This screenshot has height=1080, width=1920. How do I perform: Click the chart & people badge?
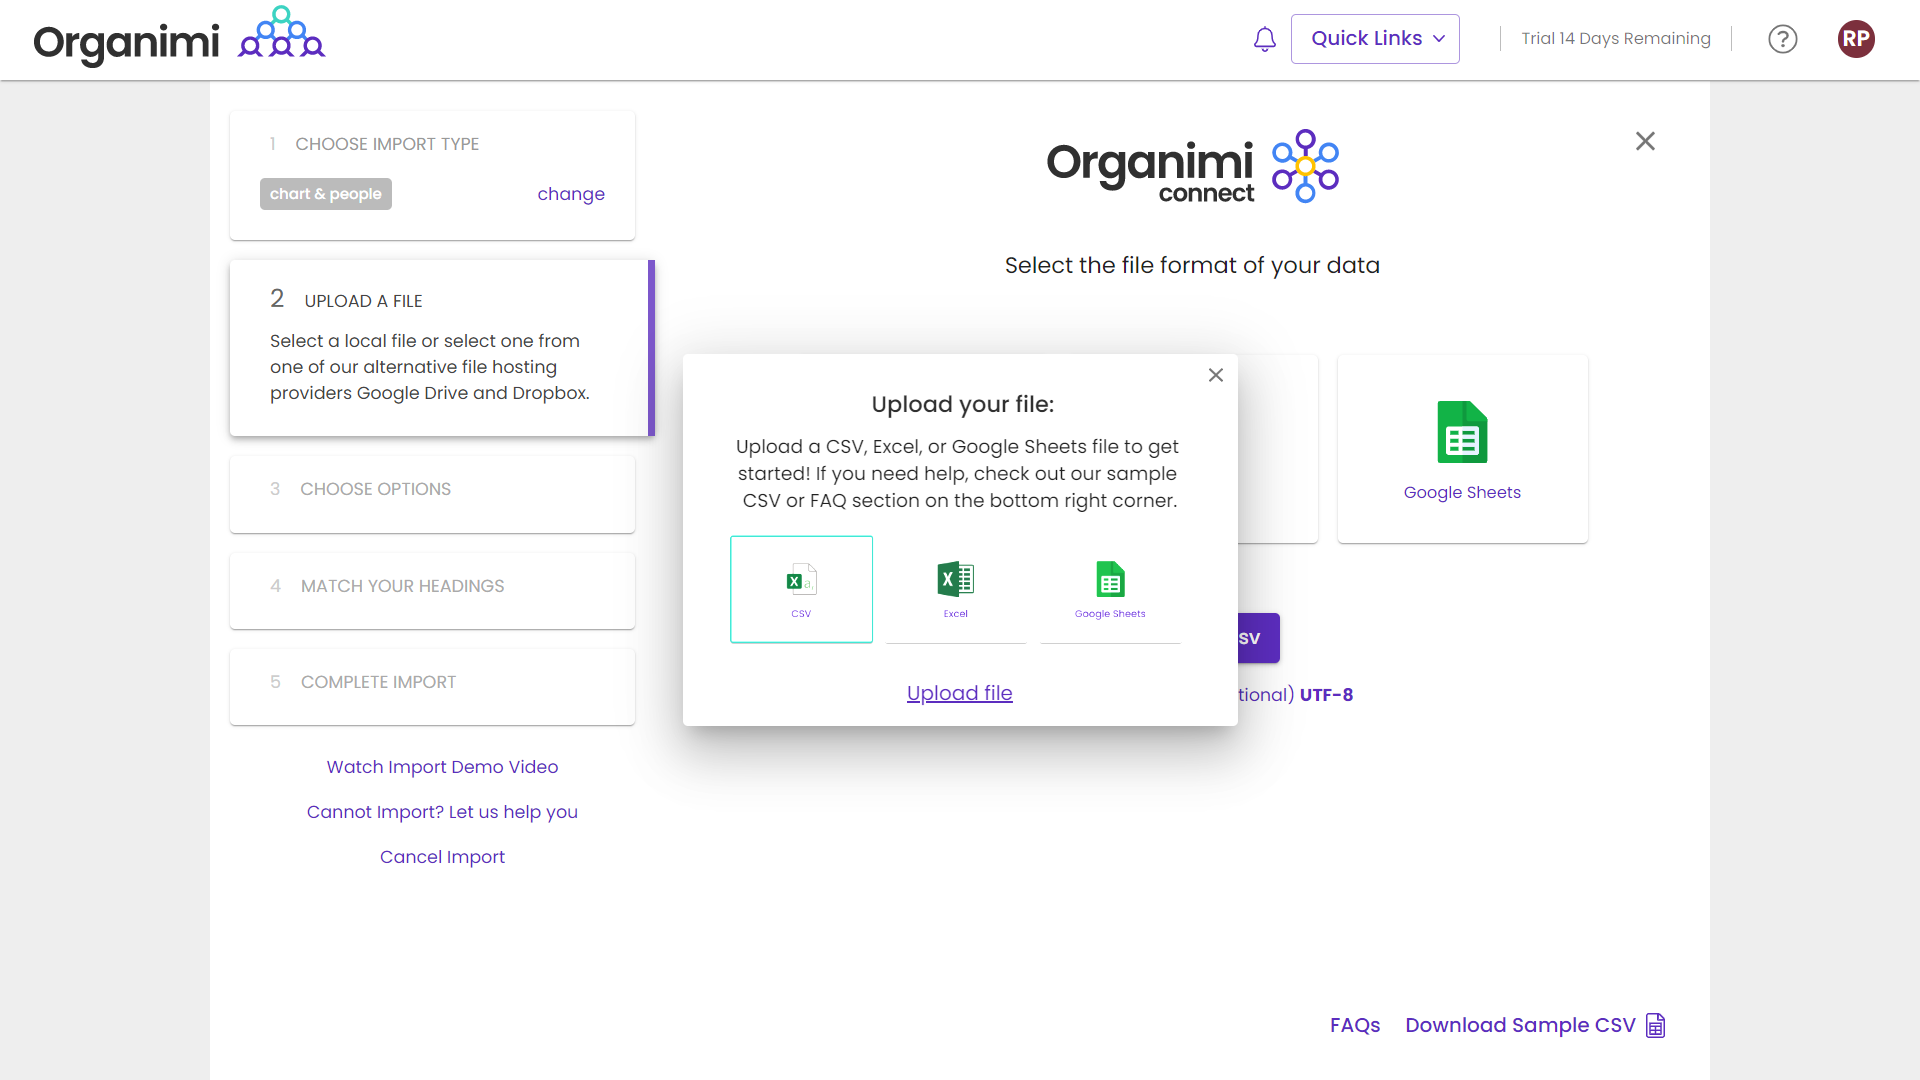tap(325, 194)
